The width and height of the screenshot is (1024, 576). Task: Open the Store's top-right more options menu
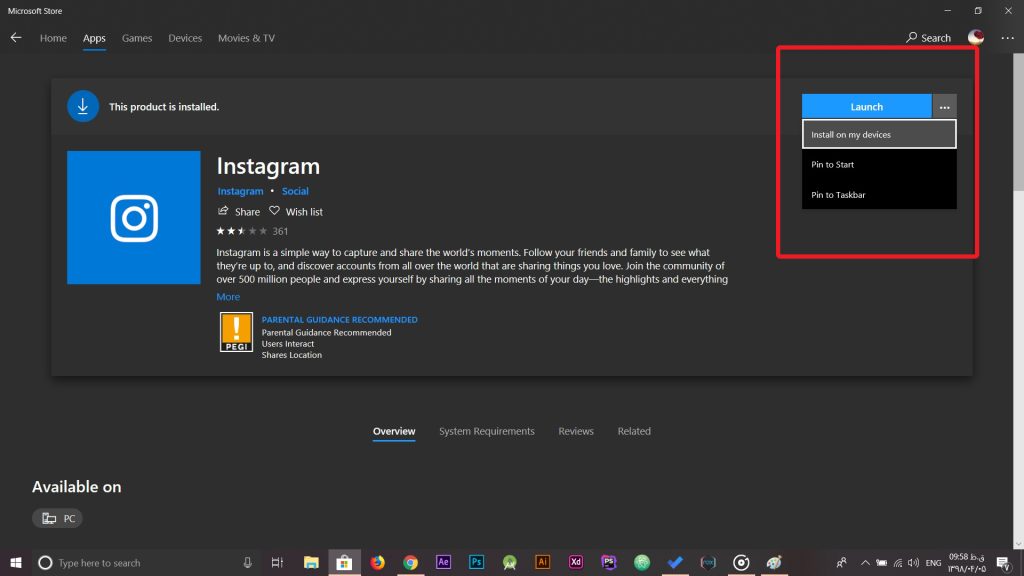[1007, 38]
